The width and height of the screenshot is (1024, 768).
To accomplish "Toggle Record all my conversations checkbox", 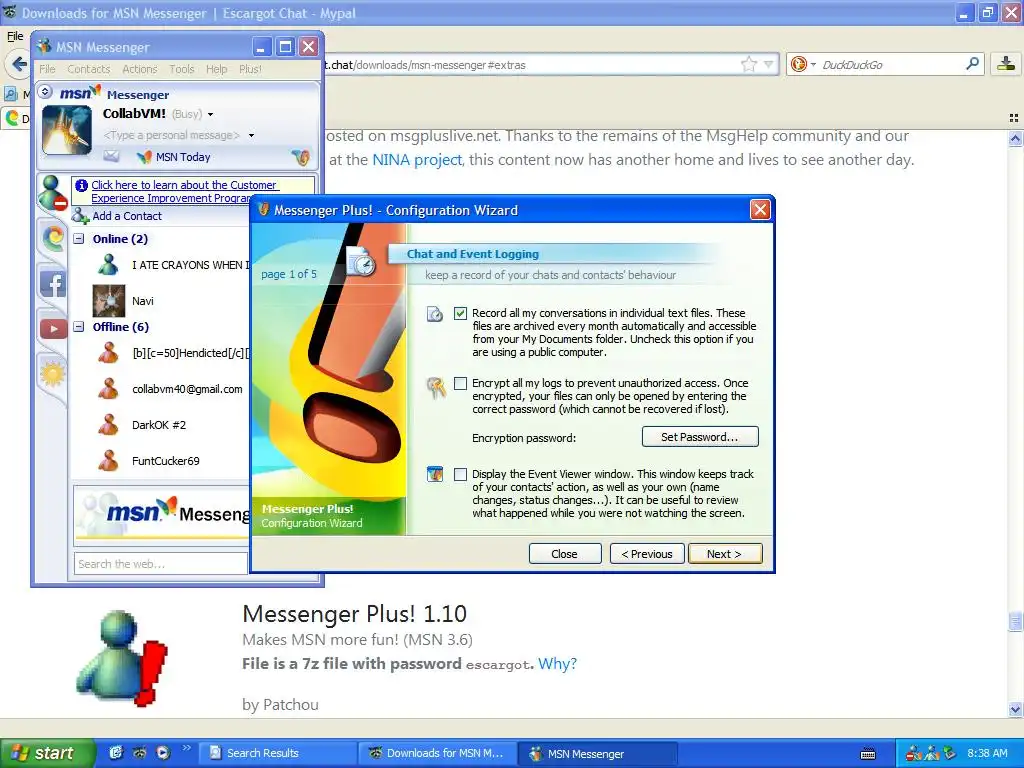I will [460, 313].
